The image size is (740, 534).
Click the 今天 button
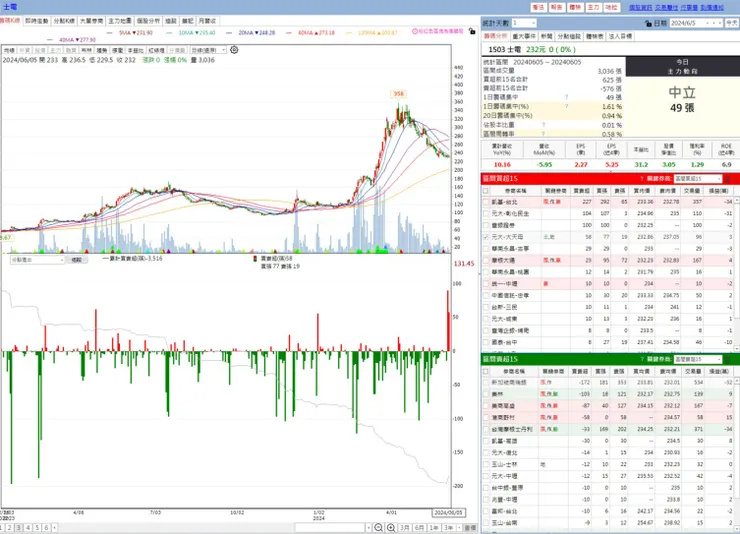731,23
